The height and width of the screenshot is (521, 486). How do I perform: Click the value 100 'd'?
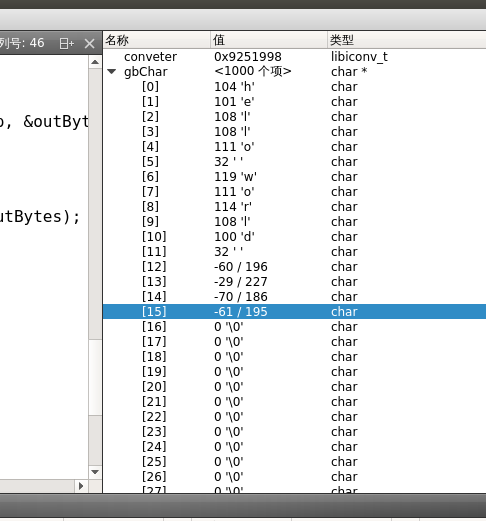[234, 237]
